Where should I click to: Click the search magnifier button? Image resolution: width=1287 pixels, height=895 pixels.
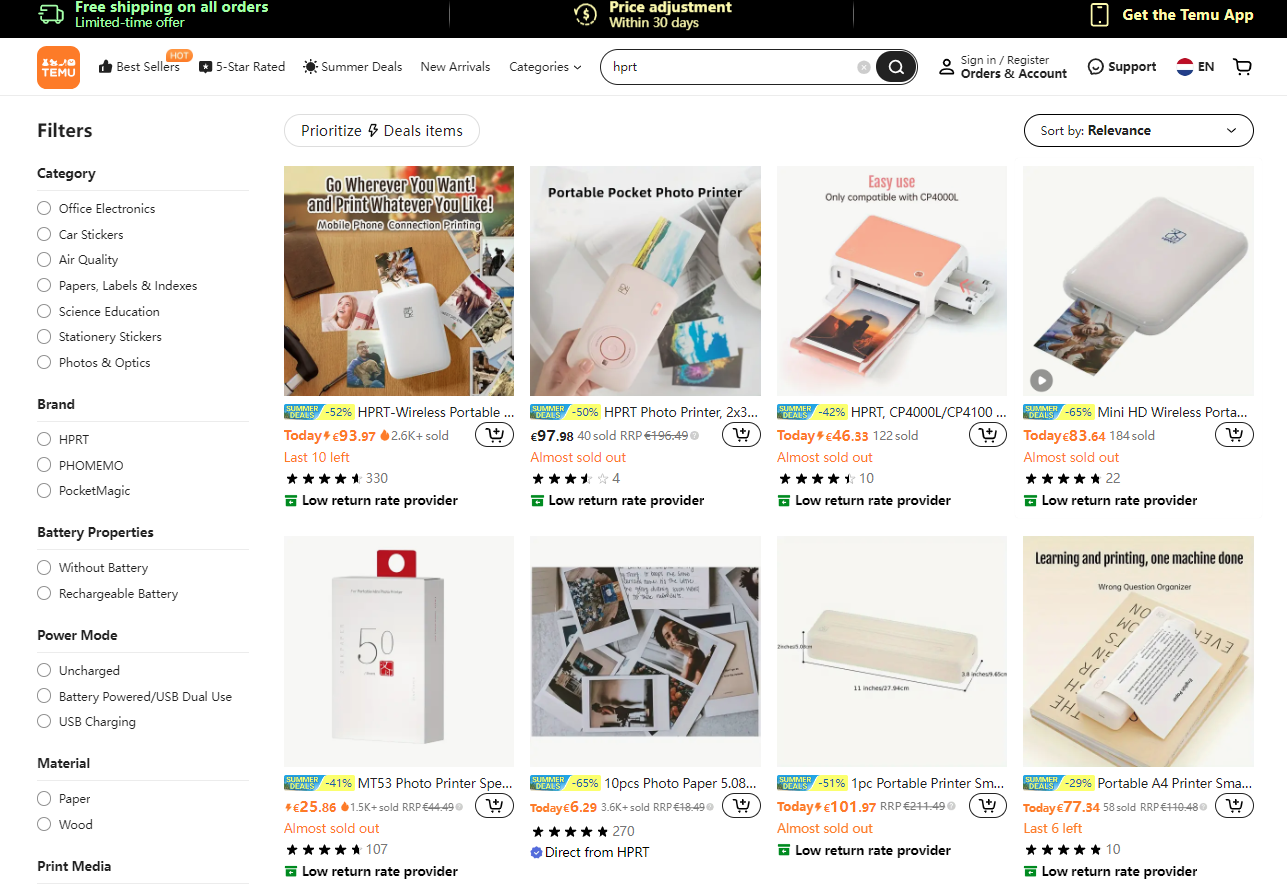(x=896, y=67)
